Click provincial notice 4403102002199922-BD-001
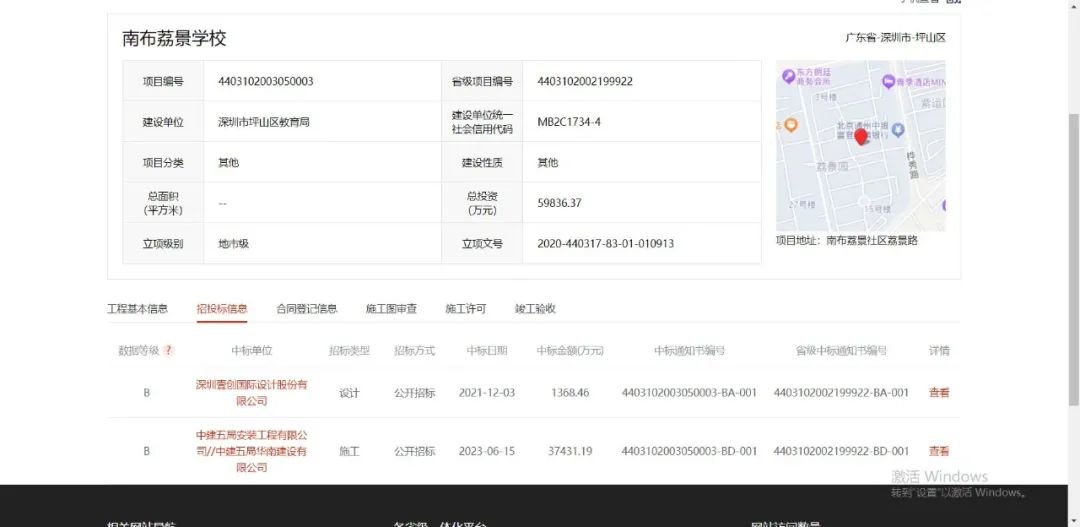 click(841, 451)
